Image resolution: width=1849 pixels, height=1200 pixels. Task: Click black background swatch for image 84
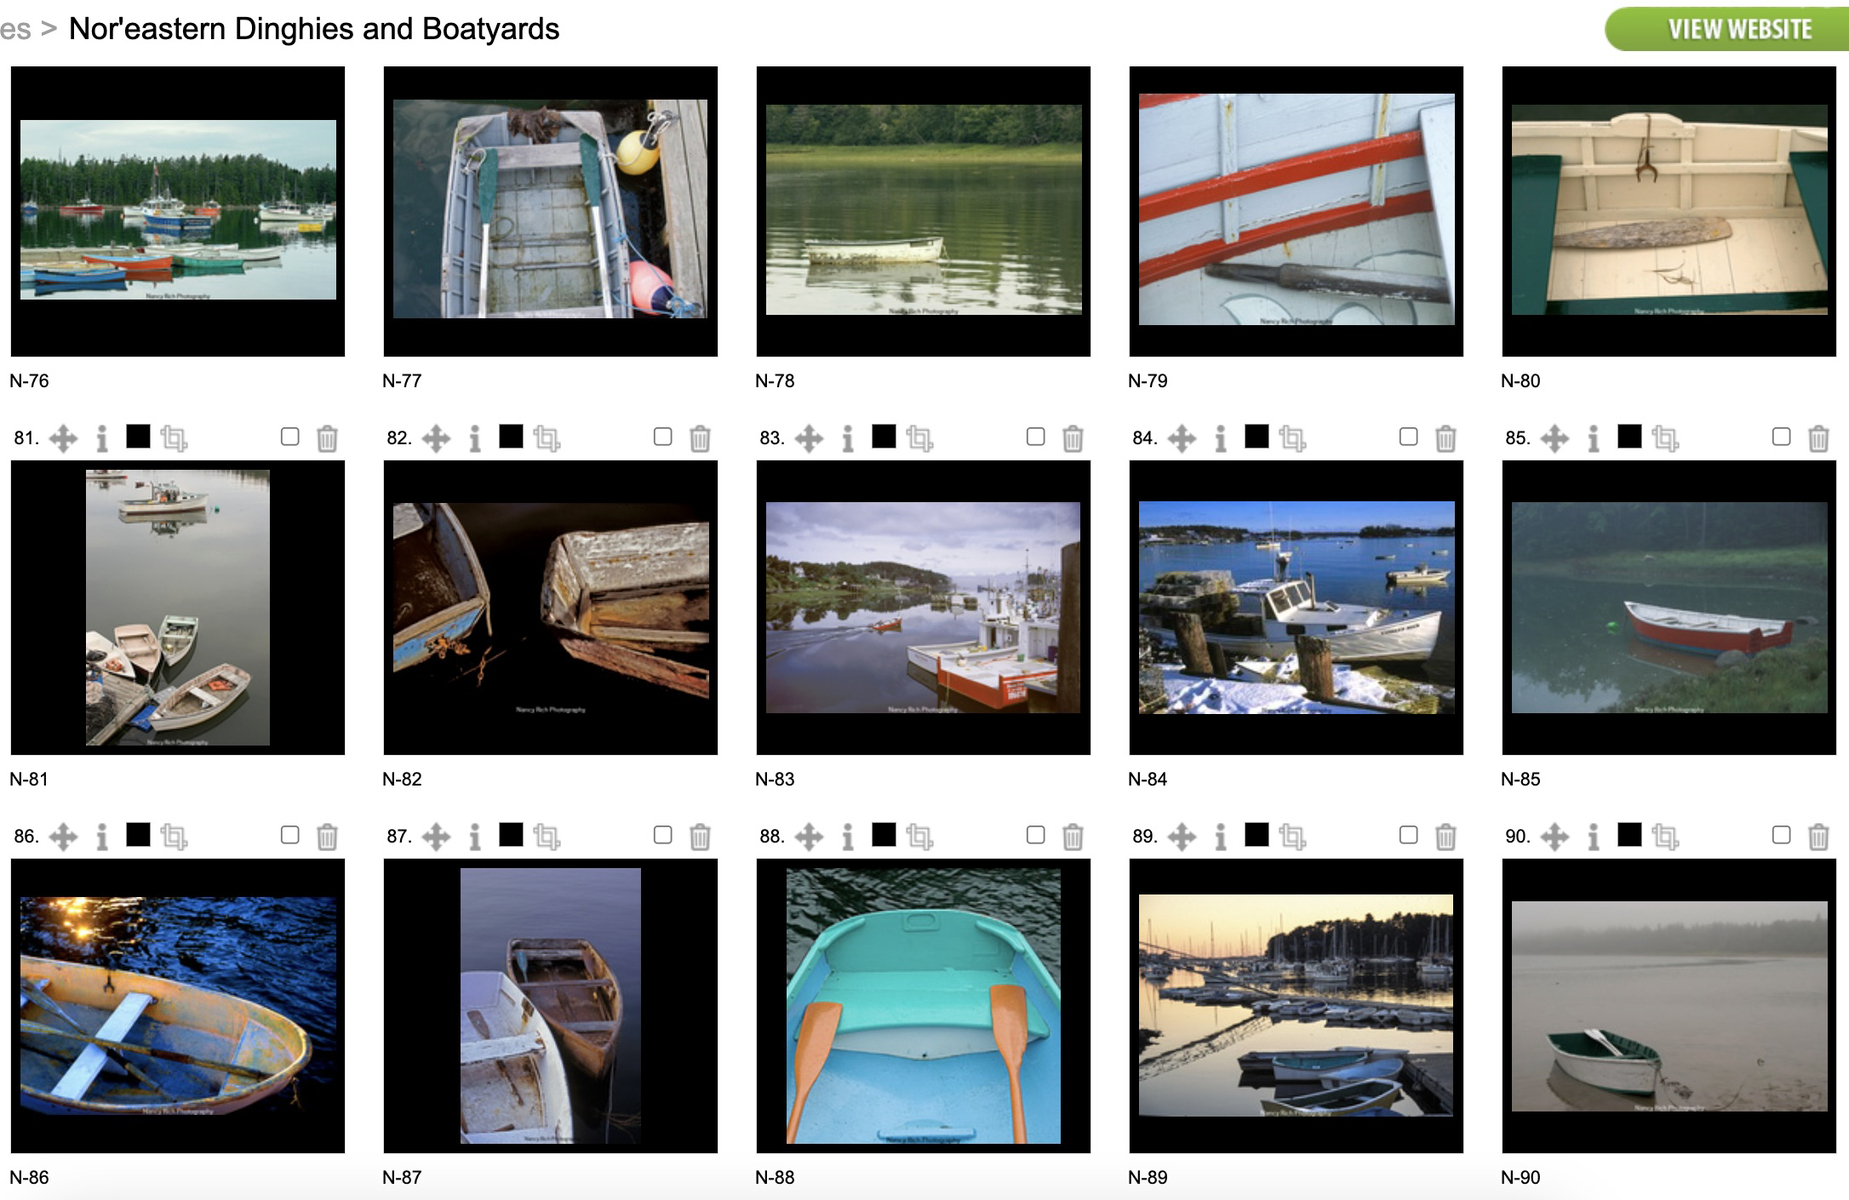[1256, 436]
